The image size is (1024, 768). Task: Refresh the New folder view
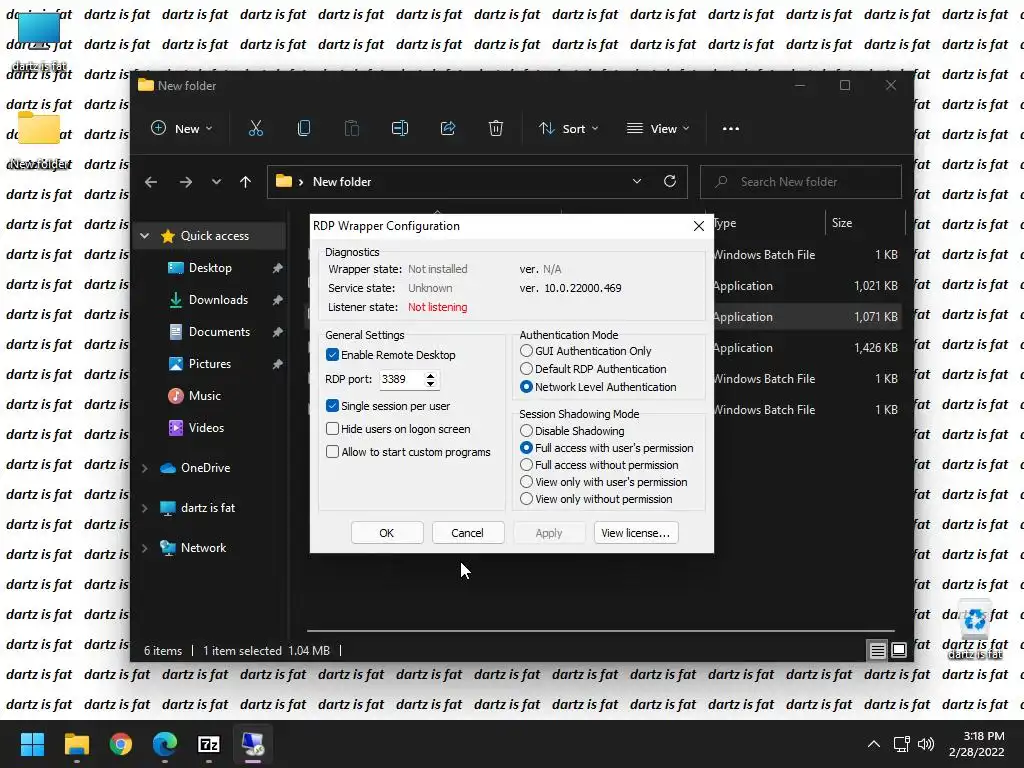(670, 182)
